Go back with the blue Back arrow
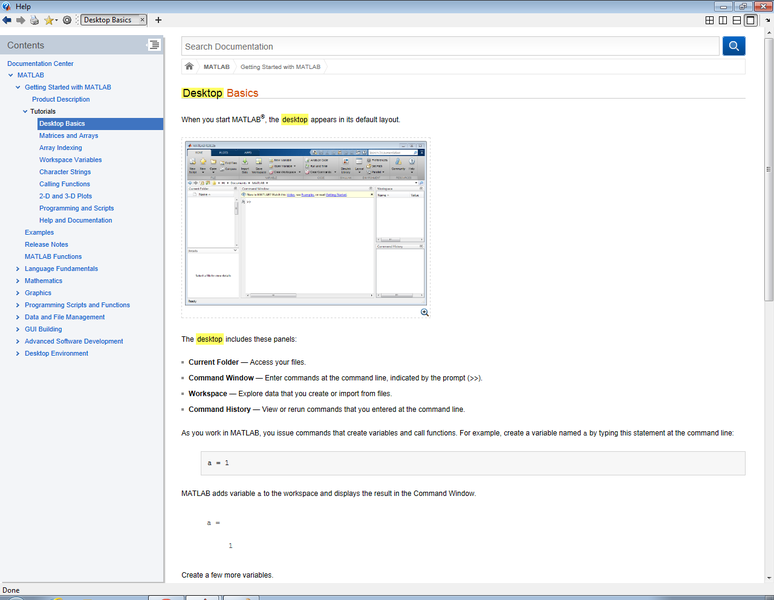The image size is (774, 600). click(x=7, y=20)
